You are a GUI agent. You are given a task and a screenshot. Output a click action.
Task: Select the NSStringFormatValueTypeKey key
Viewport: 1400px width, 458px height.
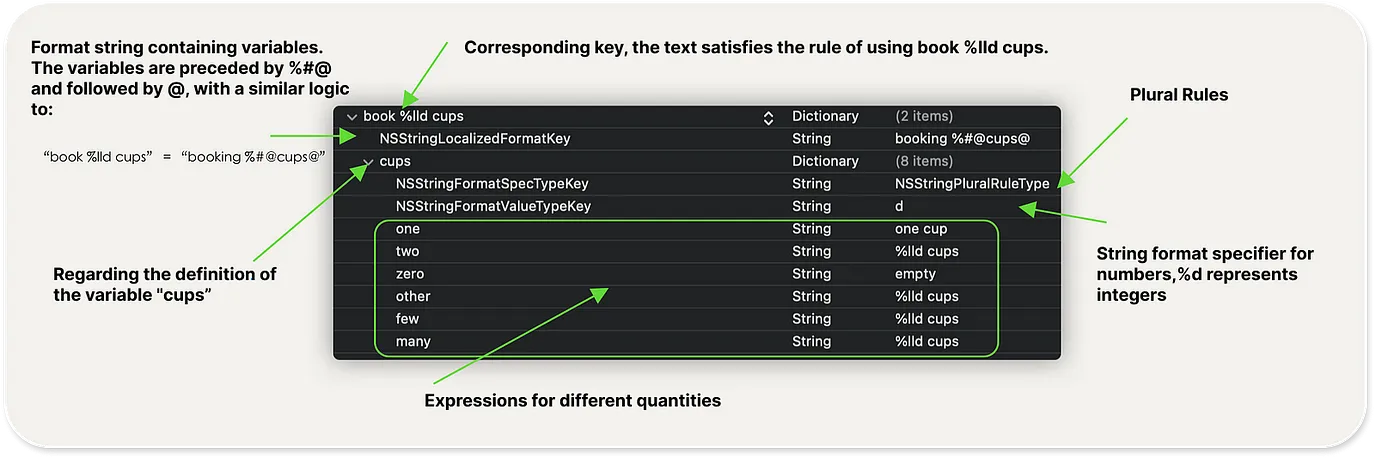[x=493, y=207]
